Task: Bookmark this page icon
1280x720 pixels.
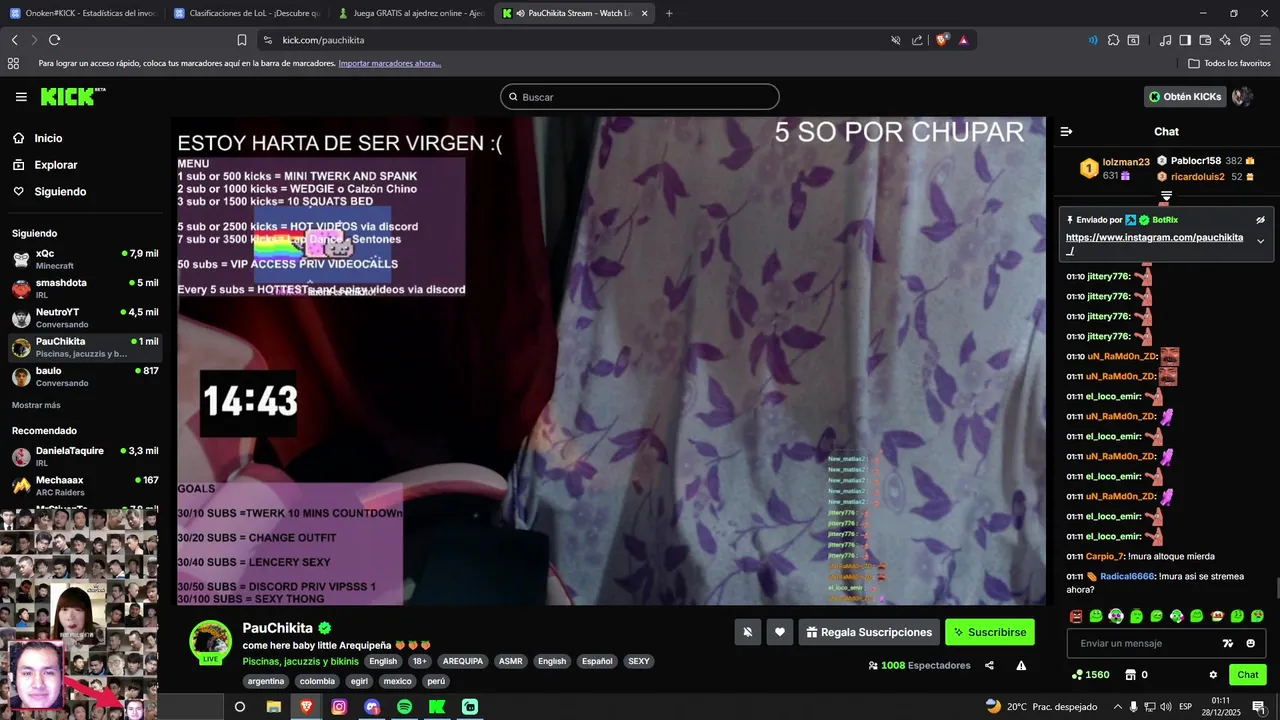Action: pos(242,40)
